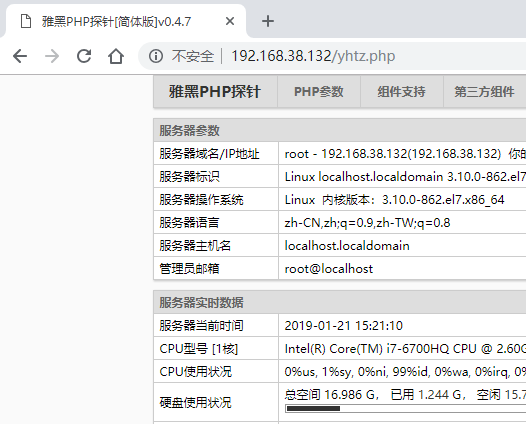This screenshot has height=424, width=526.
Task: Click the root@localhost admin email
Action: [x=329, y=269]
